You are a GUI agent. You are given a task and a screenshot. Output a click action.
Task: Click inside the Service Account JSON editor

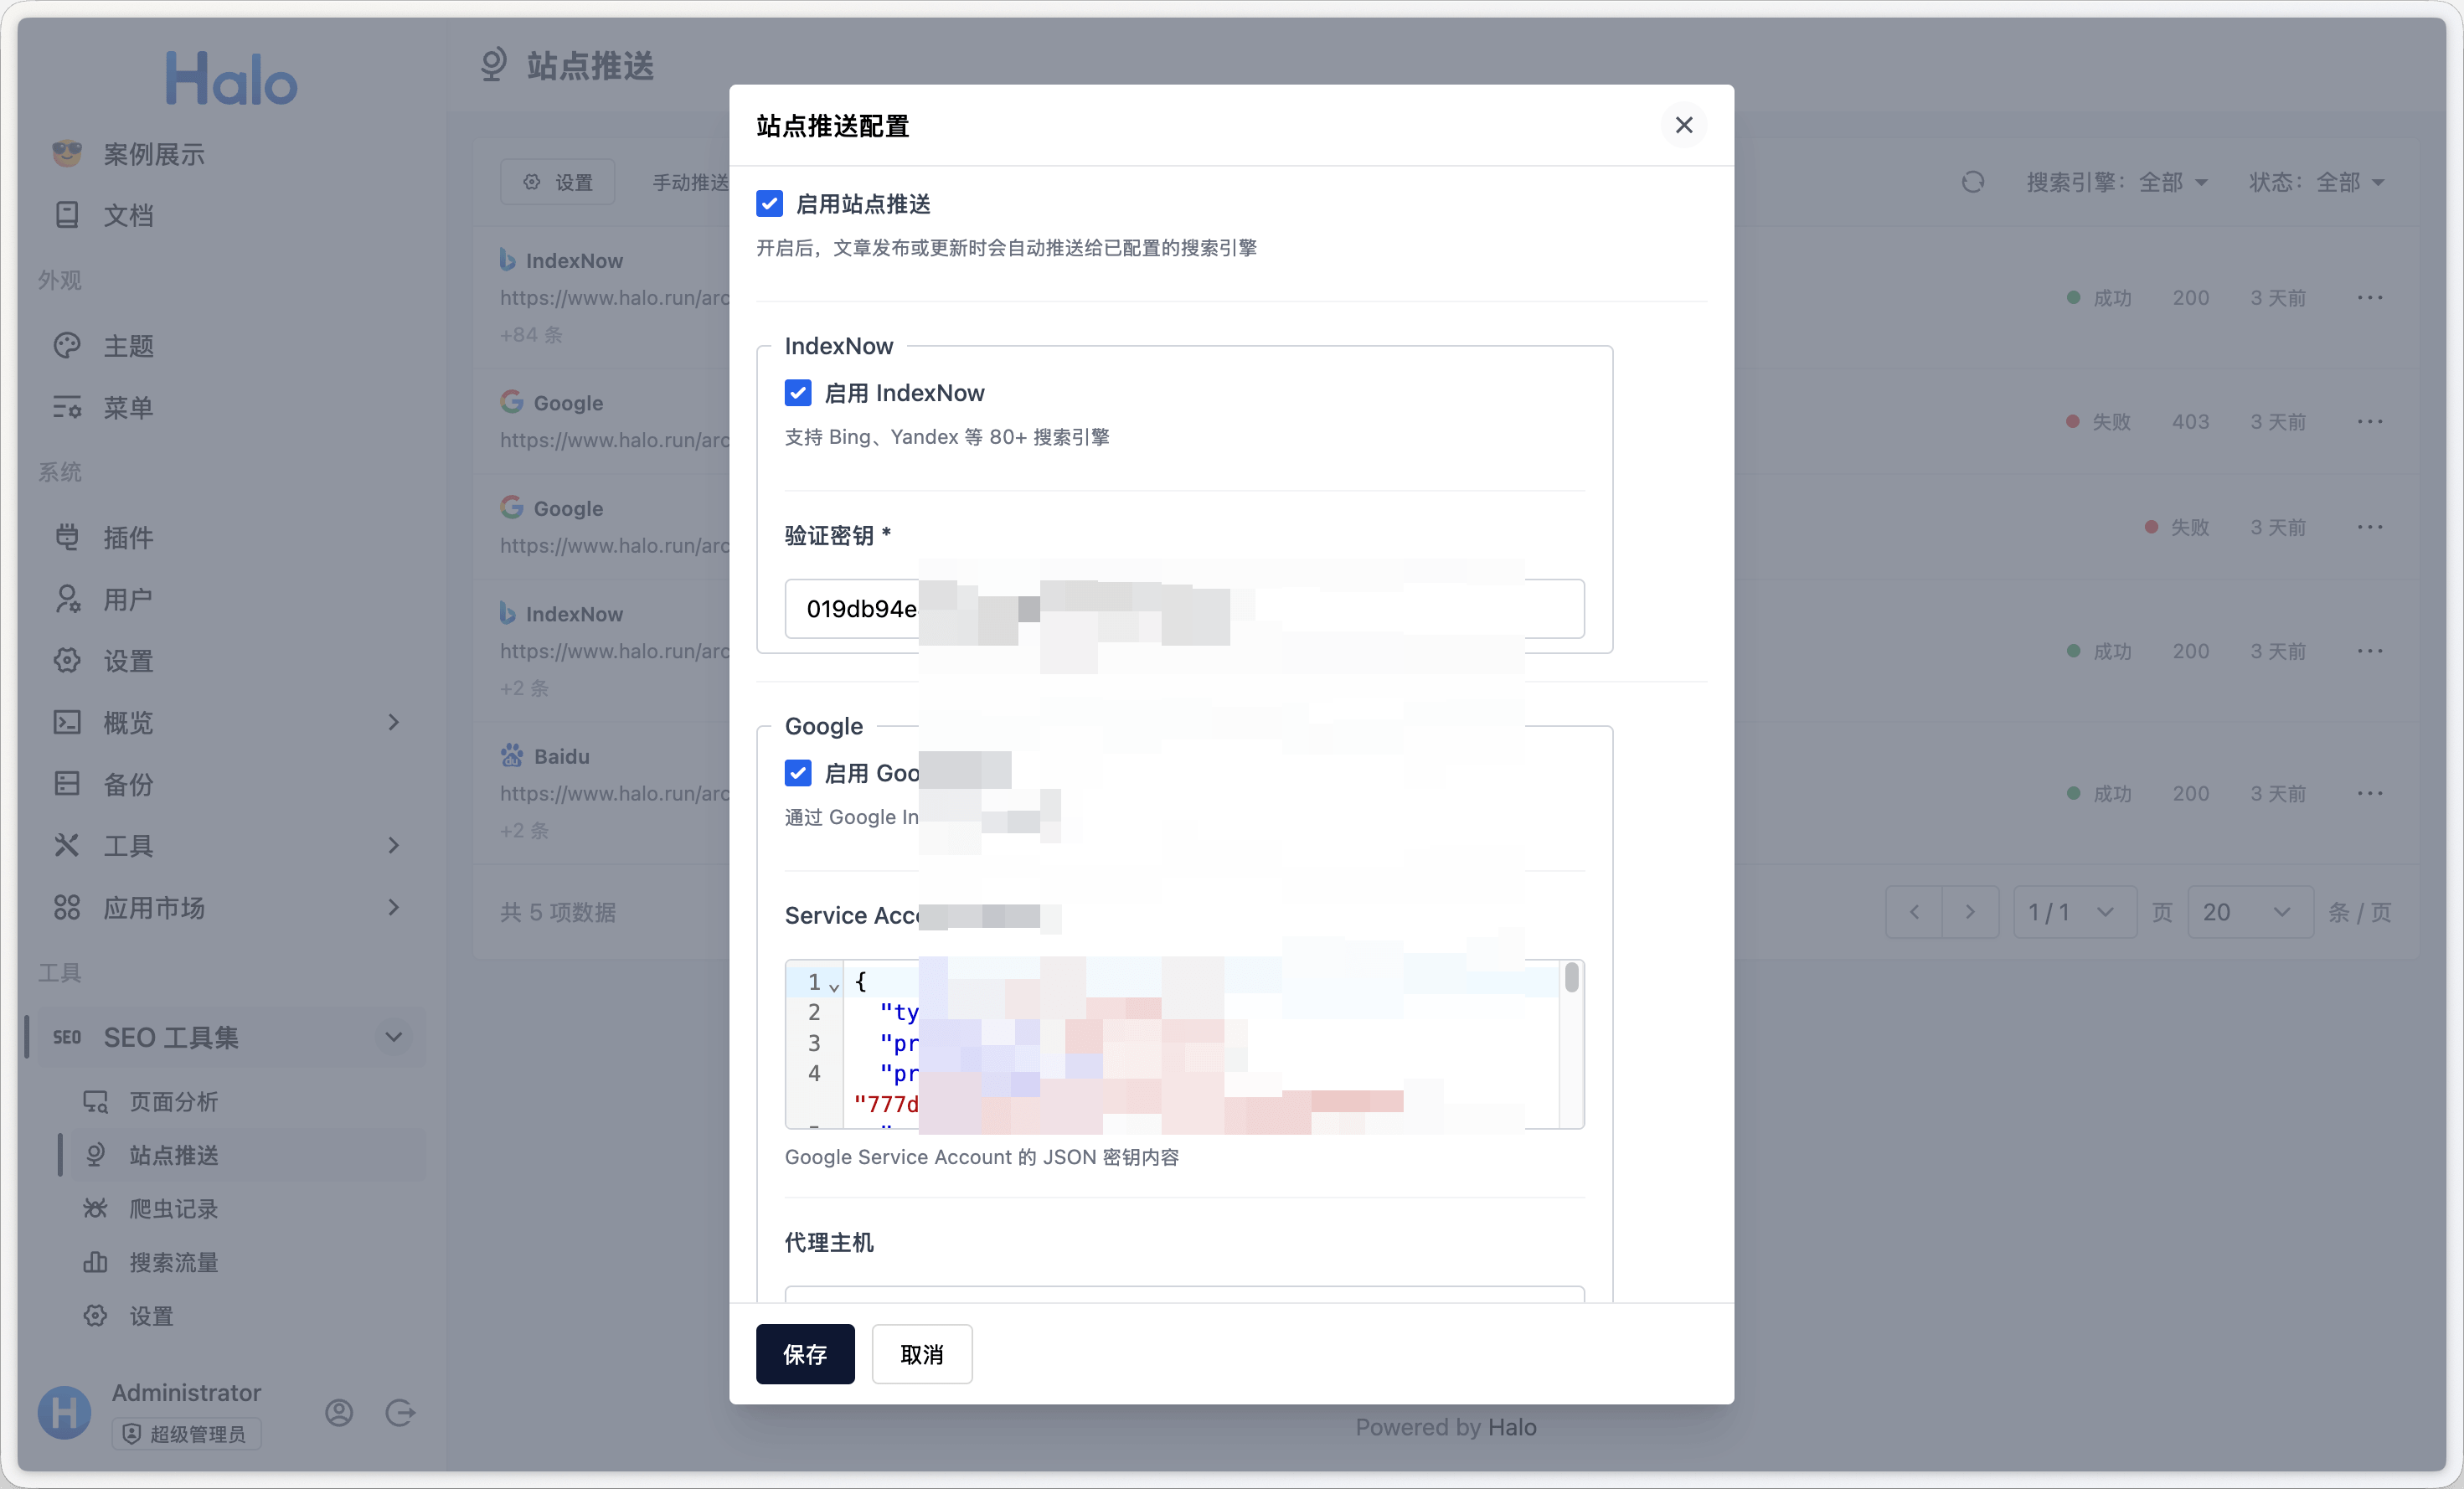click(x=1184, y=1044)
